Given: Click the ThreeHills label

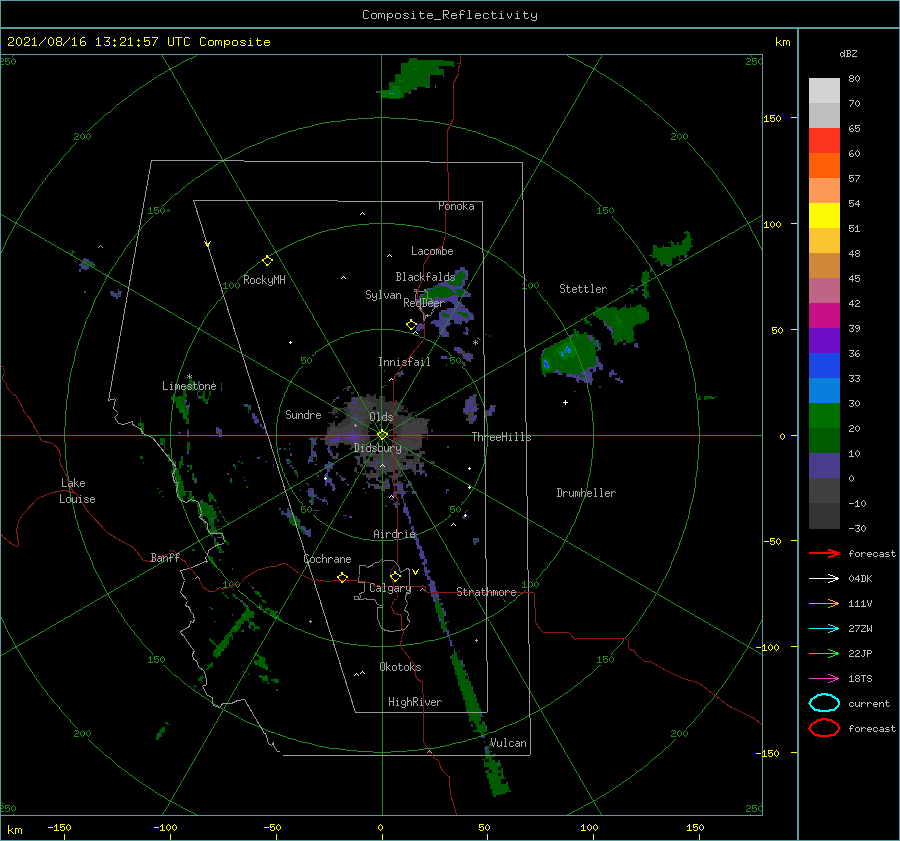Looking at the screenshot, I should [501, 437].
